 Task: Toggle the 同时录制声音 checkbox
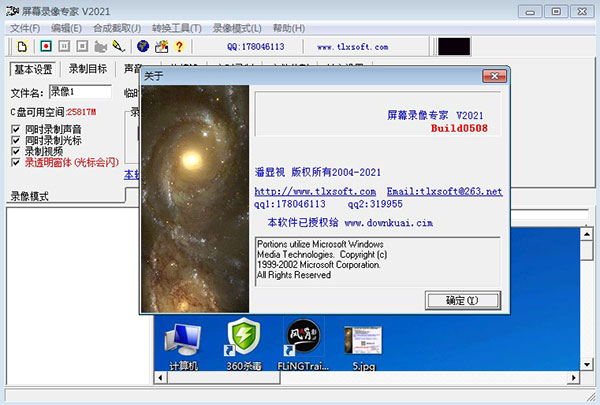pos(15,129)
